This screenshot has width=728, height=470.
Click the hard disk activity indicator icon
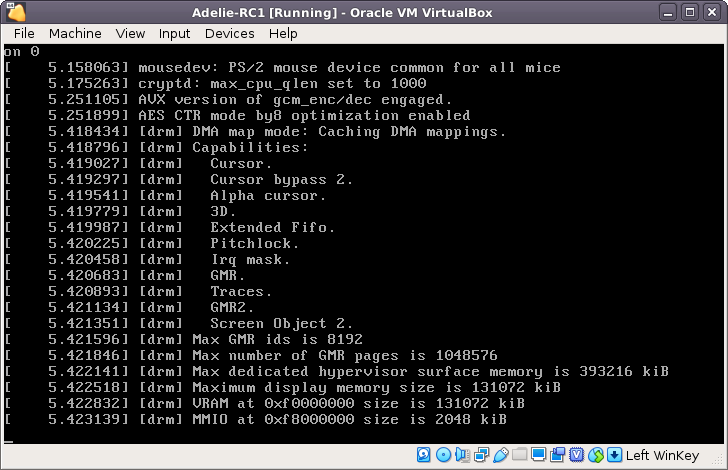pos(423,455)
